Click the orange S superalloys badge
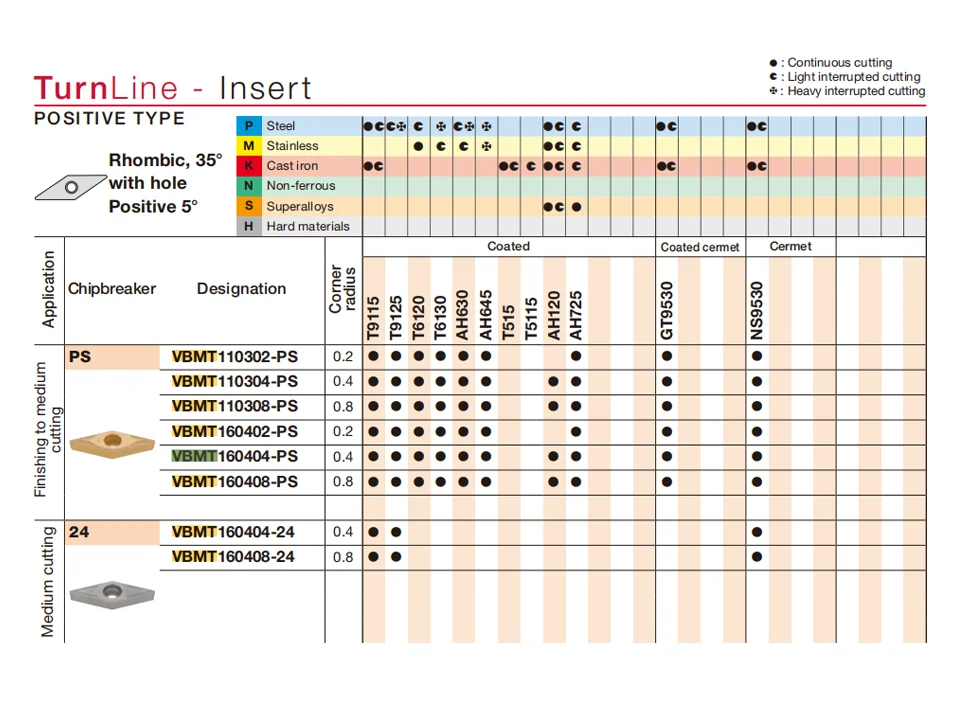This screenshot has height=704, width=954. 249,206
